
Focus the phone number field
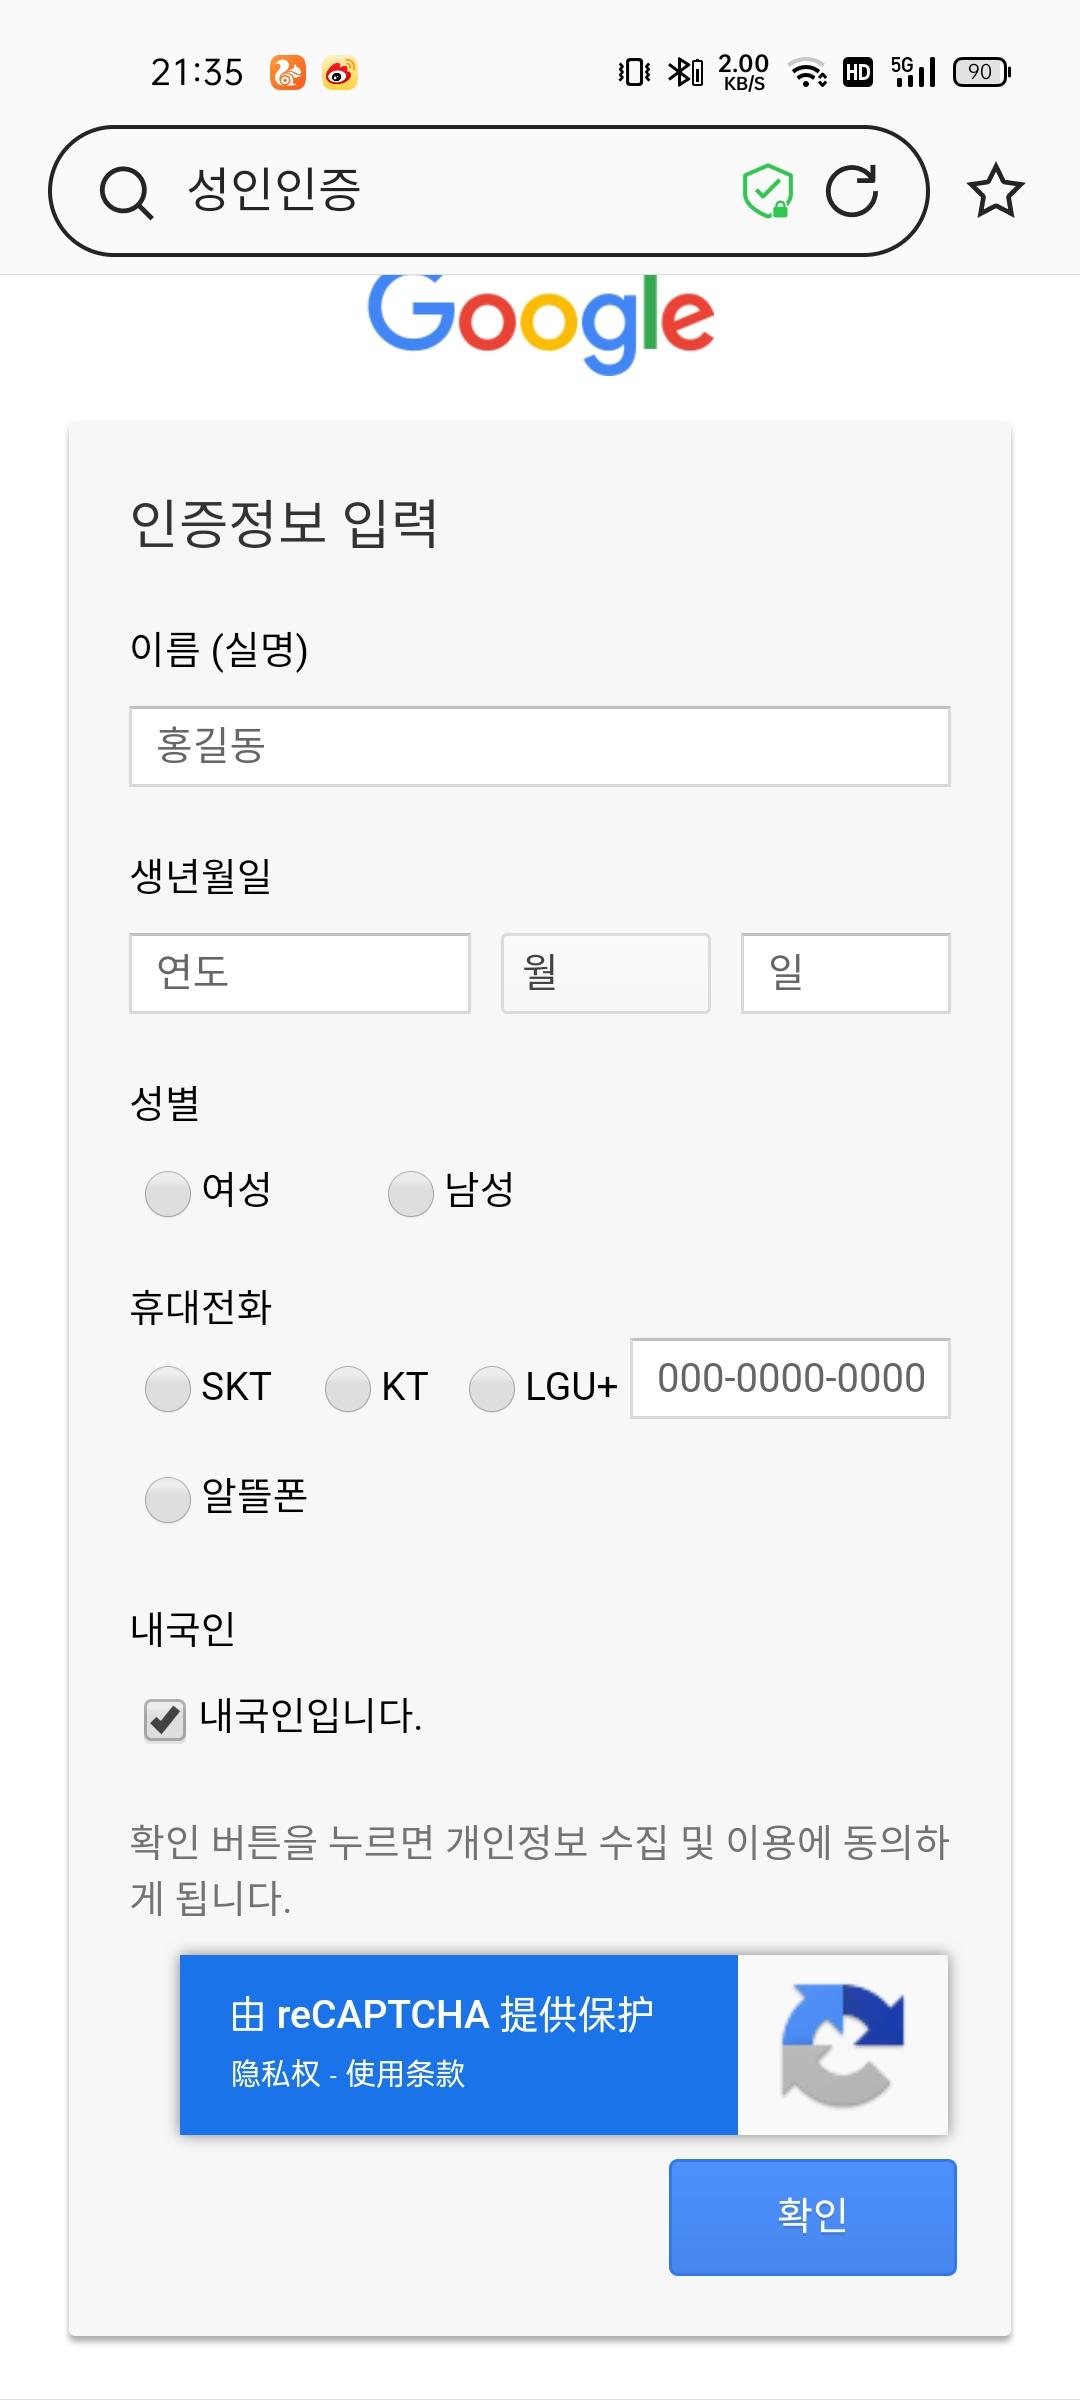[790, 1378]
